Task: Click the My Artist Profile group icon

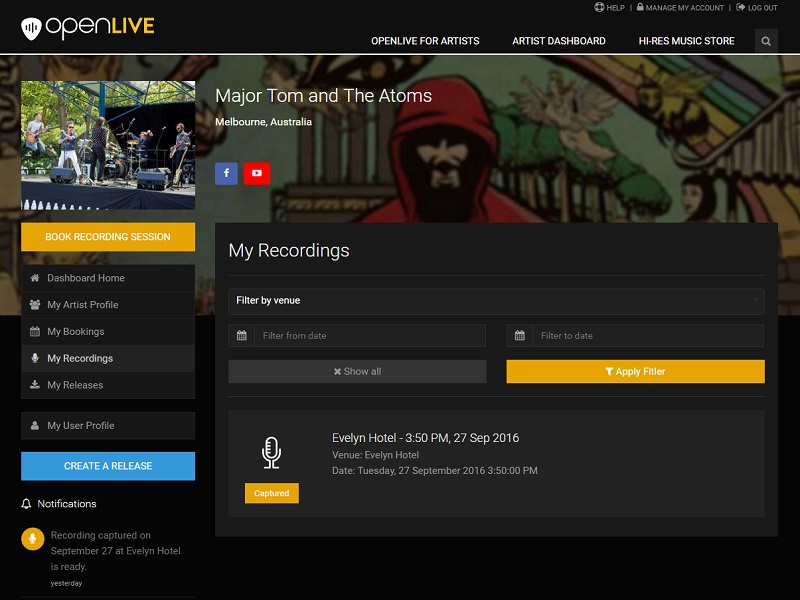Action: (35, 305)
